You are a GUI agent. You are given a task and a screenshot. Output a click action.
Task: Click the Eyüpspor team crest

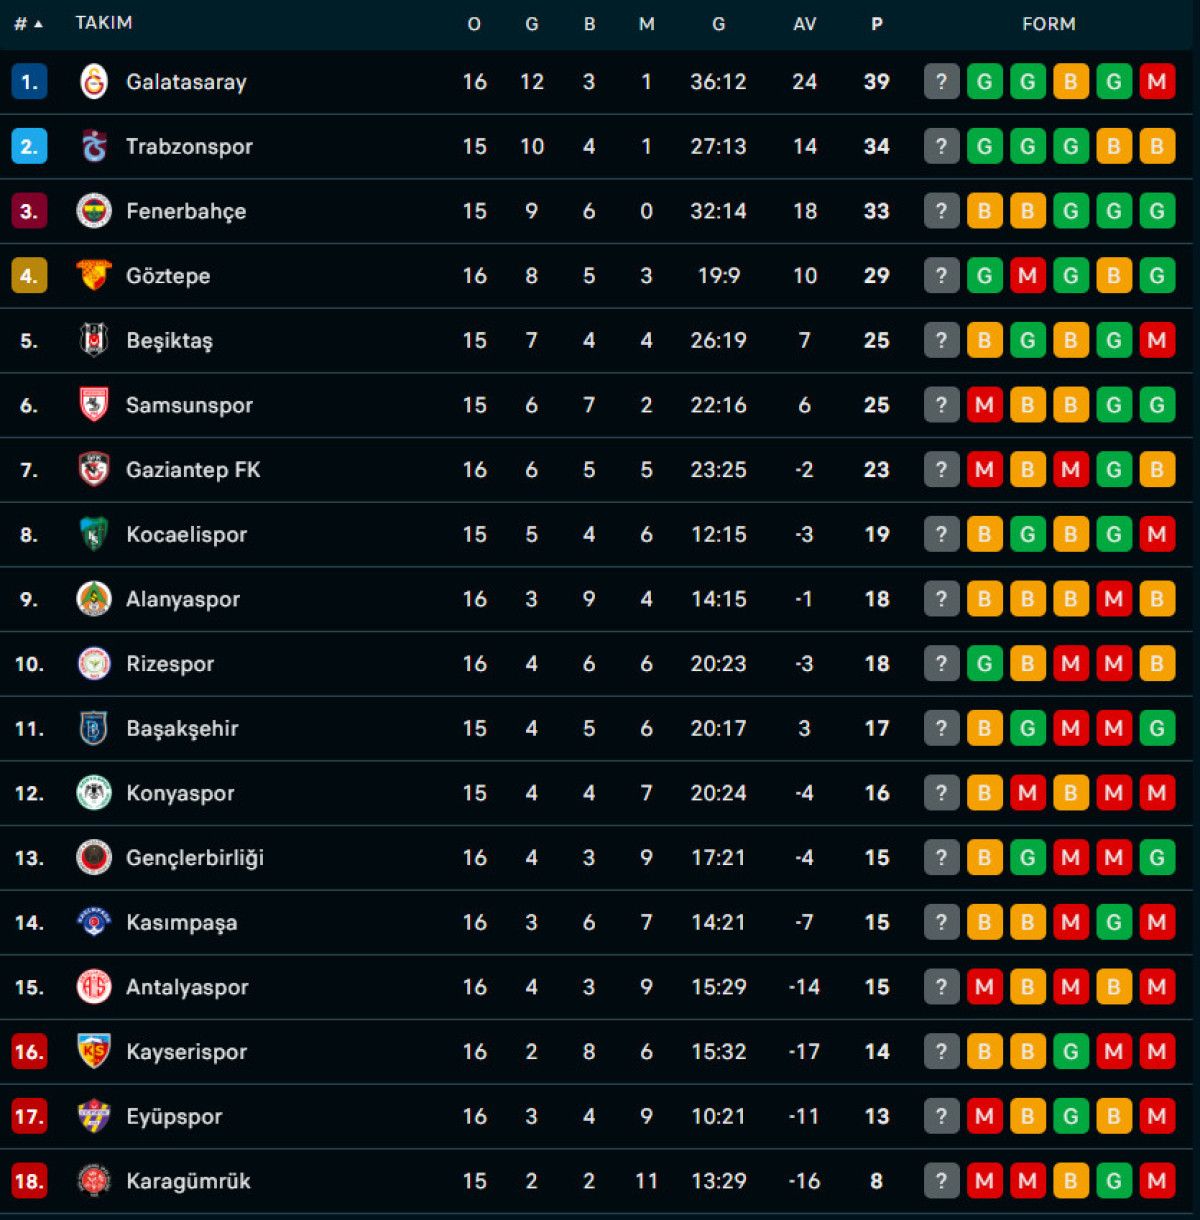94,1117
